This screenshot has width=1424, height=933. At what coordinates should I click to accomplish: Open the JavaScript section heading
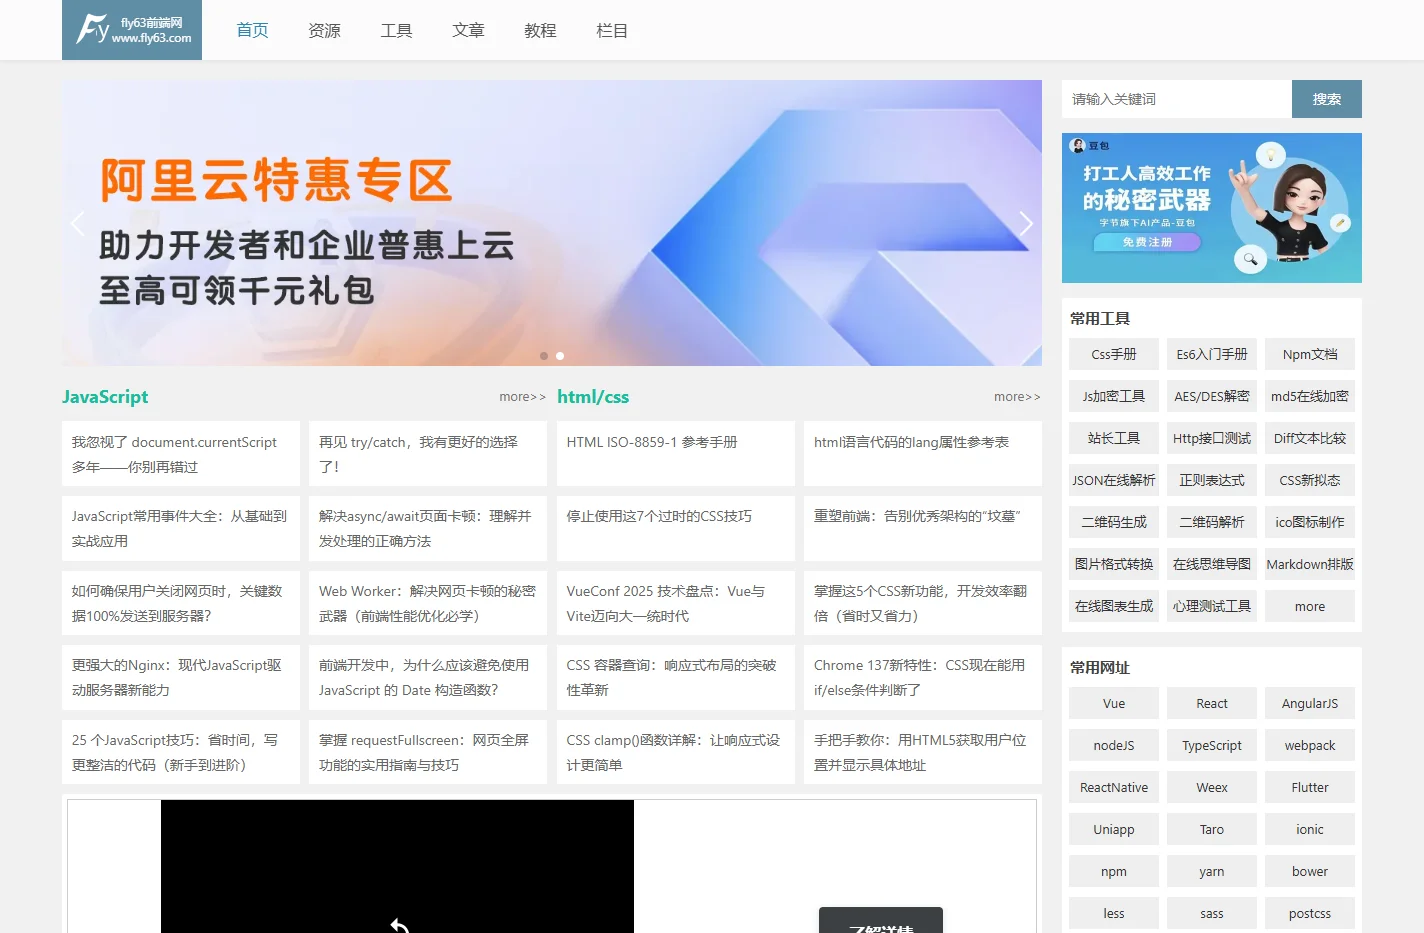click(105, 397)
